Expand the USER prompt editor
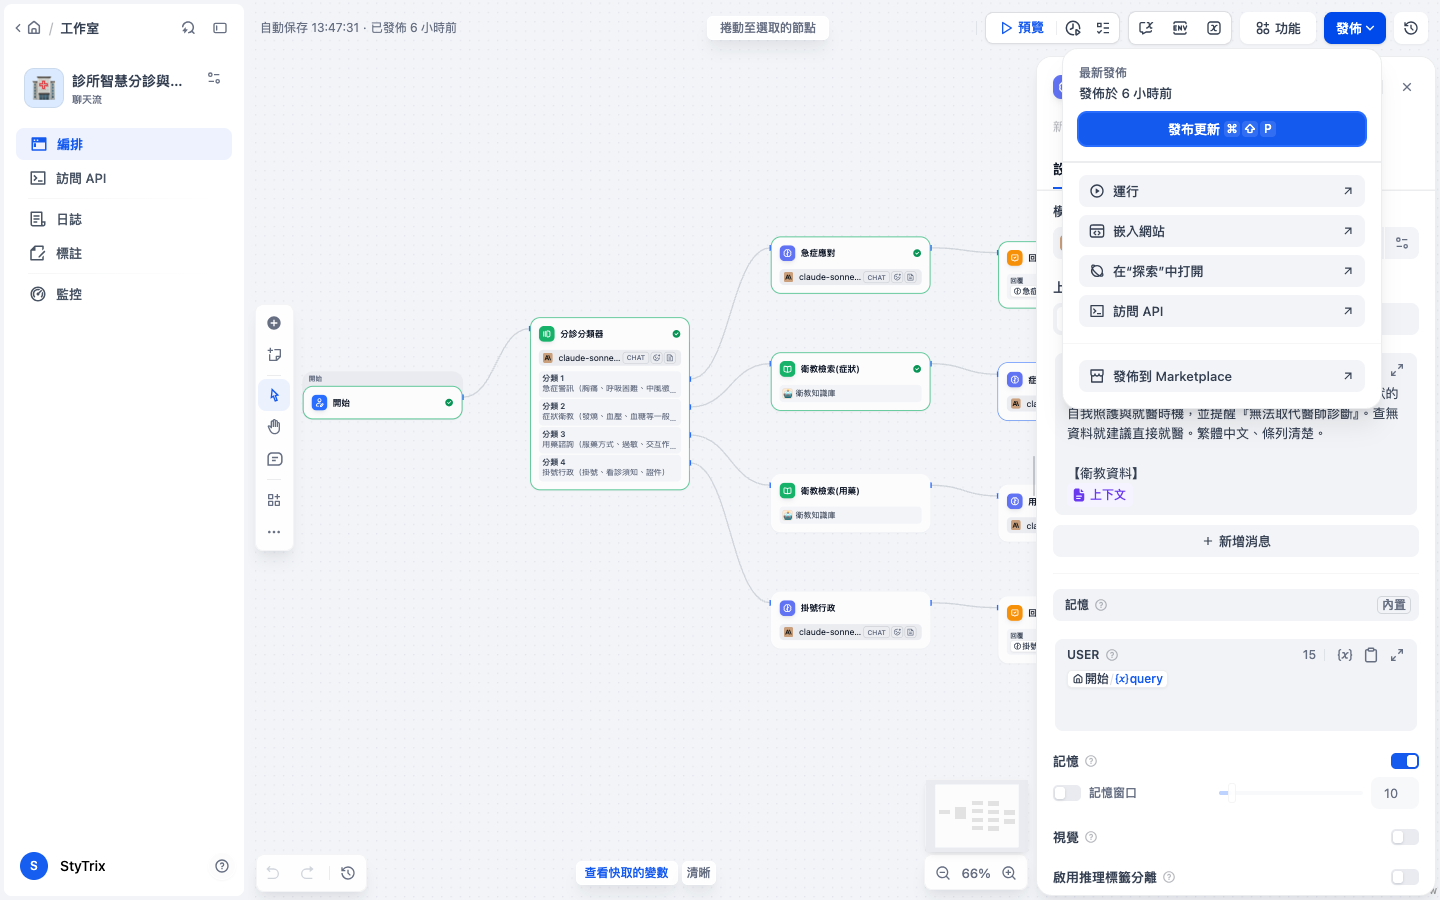Image resolution: width=1440 pixels, height=900 pixels. coord(1397,655)
